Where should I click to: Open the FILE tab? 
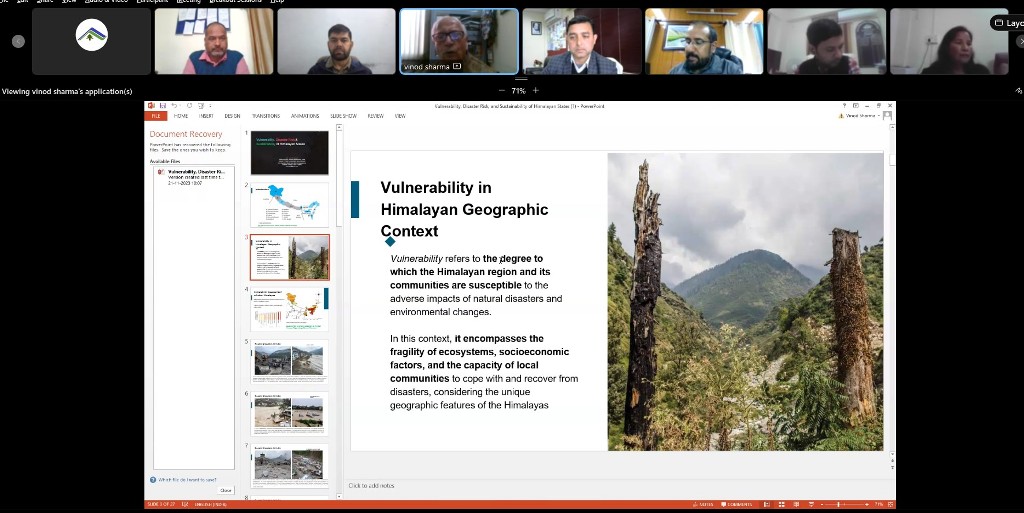[155, 116]
